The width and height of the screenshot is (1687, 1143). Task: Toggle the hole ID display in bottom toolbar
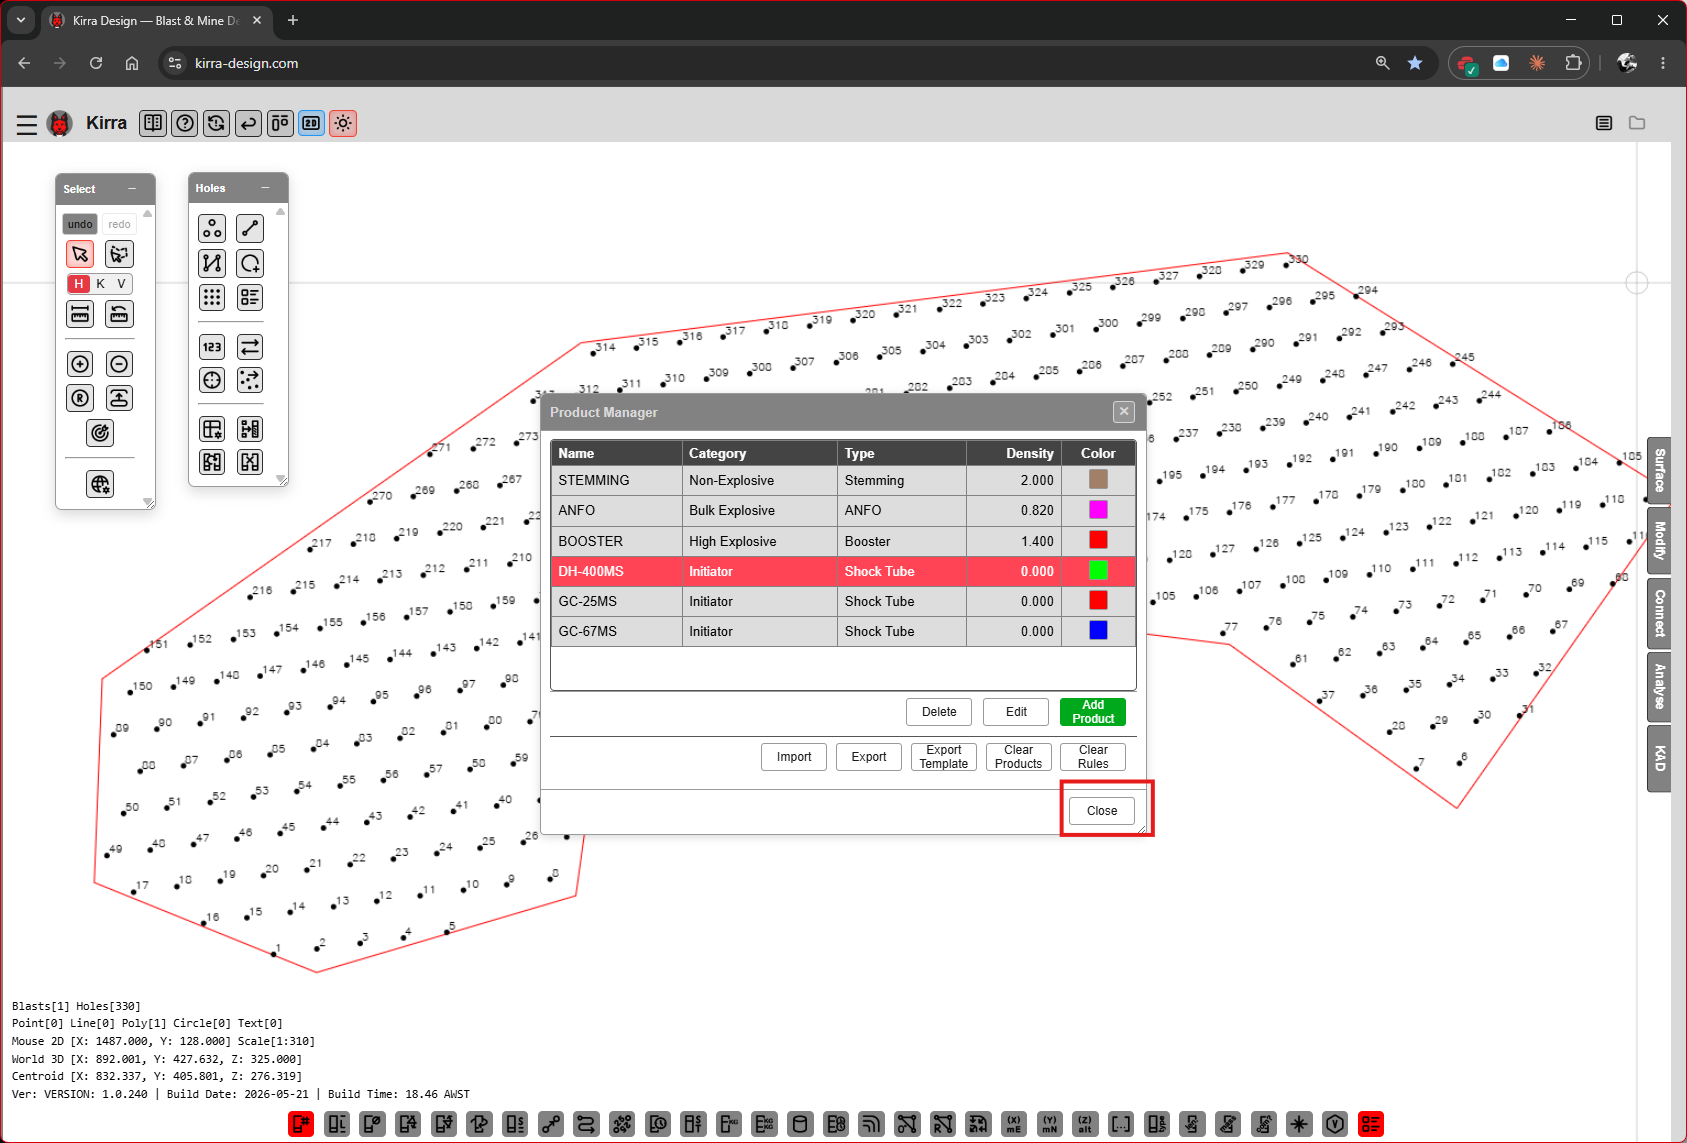[x=301, y=1124]
